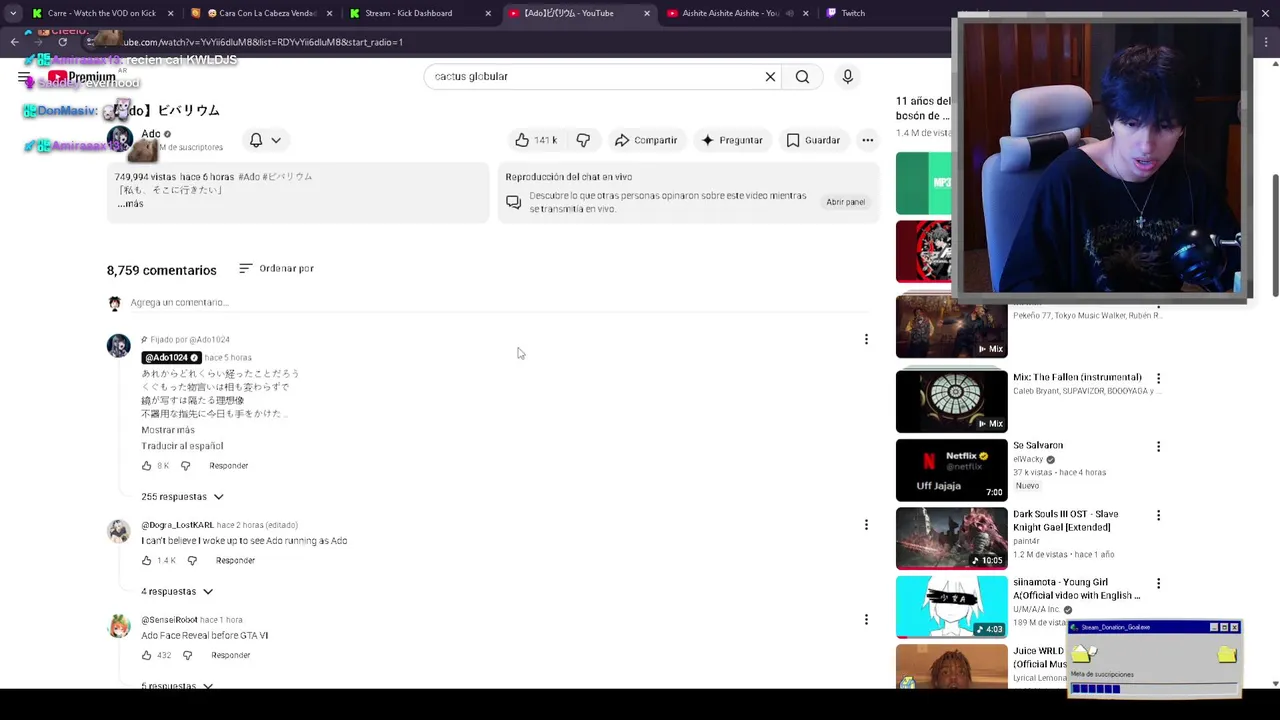This screenshot has height=720, width=1280.
Task: Click the 8,759 comentarios heading
Action: (161, 270)
